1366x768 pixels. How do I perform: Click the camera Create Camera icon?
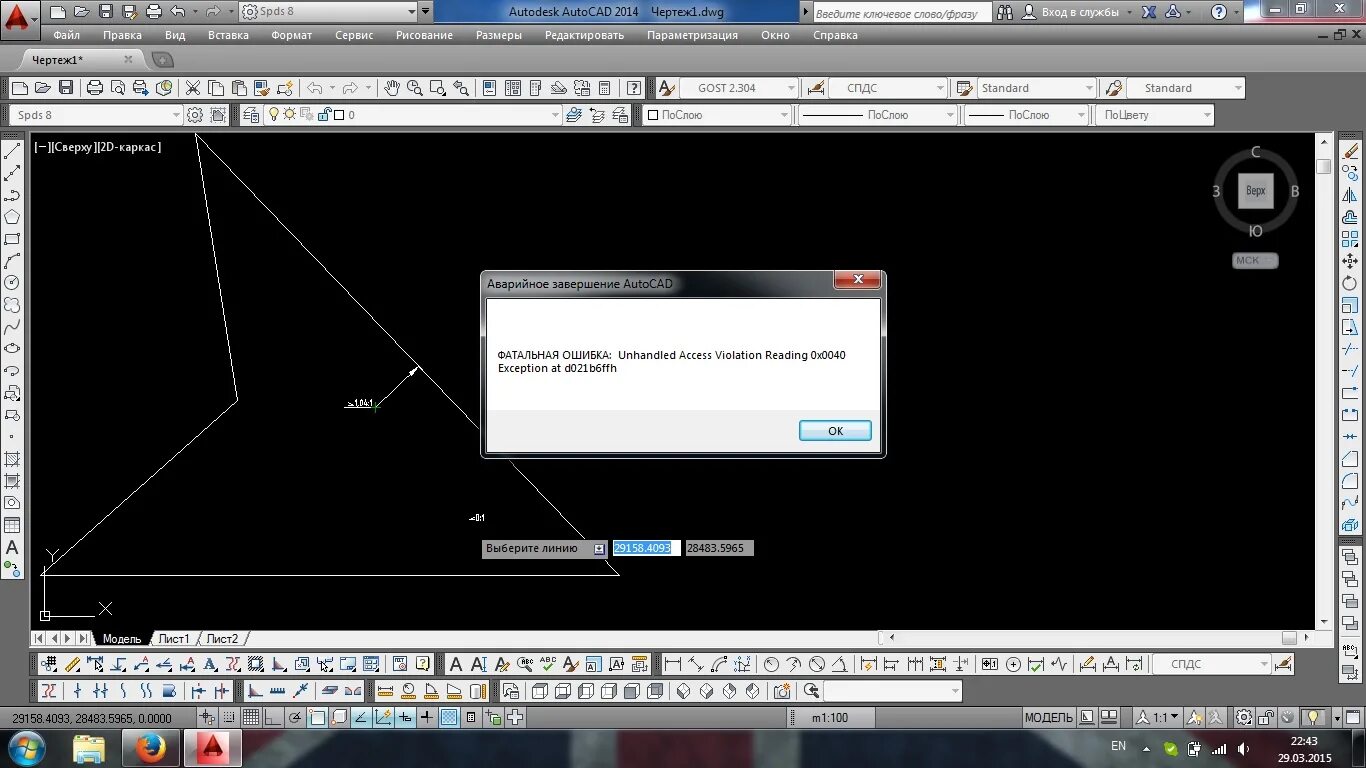pos(782,691)
